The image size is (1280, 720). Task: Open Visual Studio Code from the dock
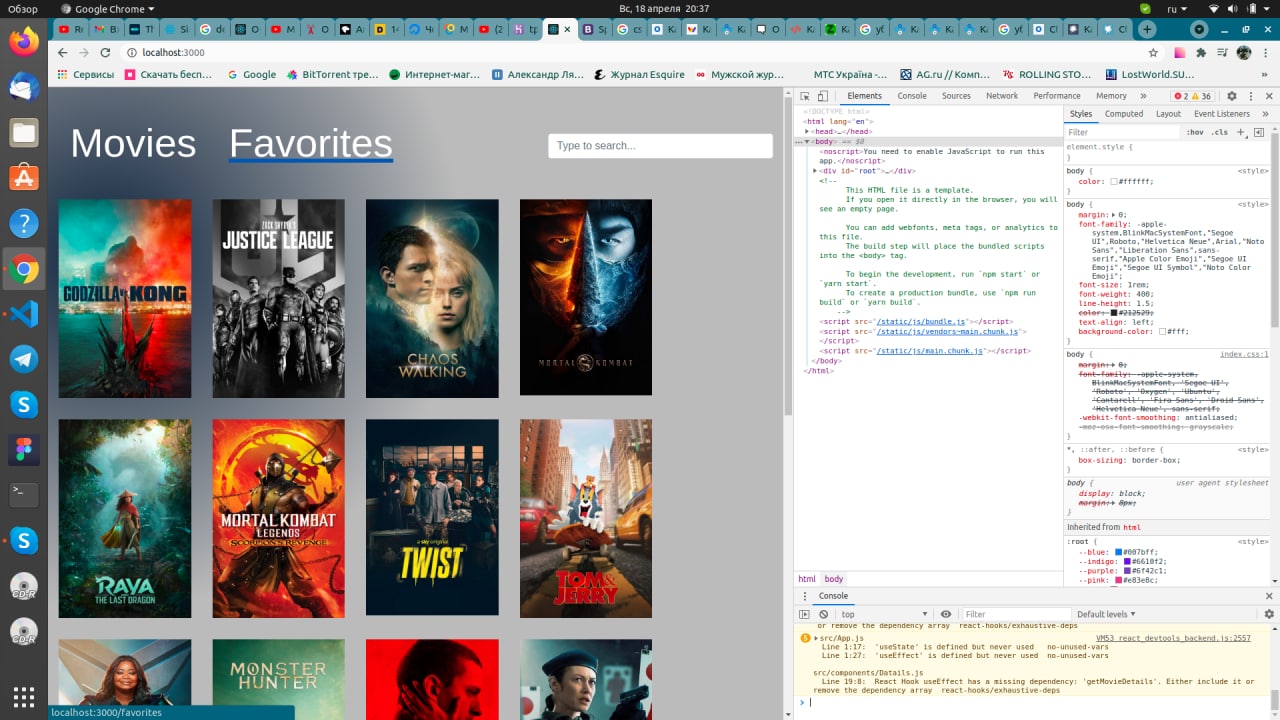click(x=24, y=314)
